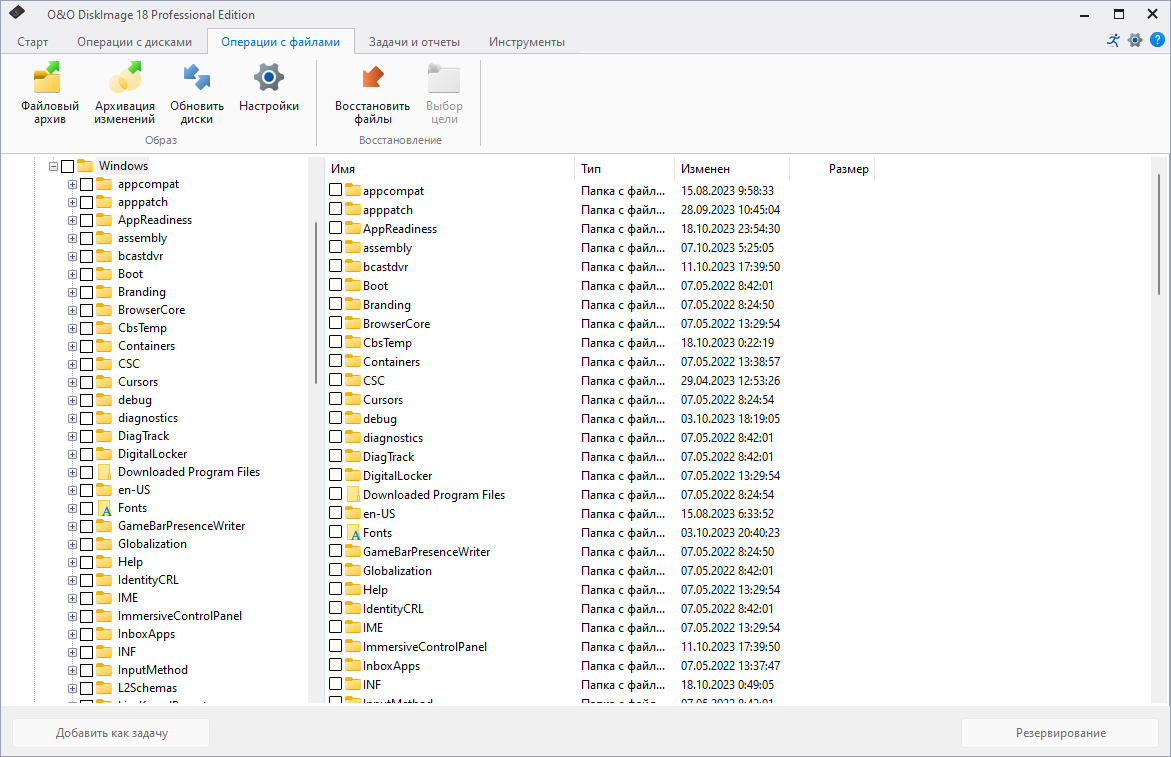The height and width of the screenshot is (757, 1171).
Task: Click Help folder icon in tree
Action: coord(105,561)
